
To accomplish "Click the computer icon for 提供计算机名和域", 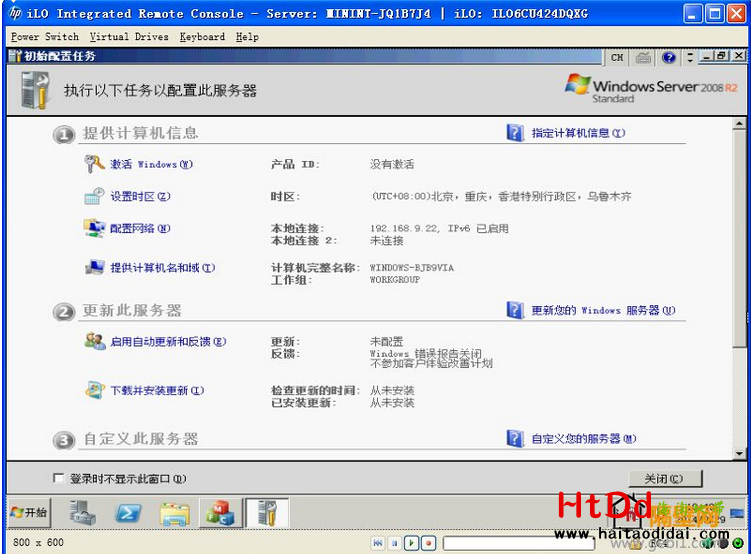I will pyautogui.click(x=94, y=267).
